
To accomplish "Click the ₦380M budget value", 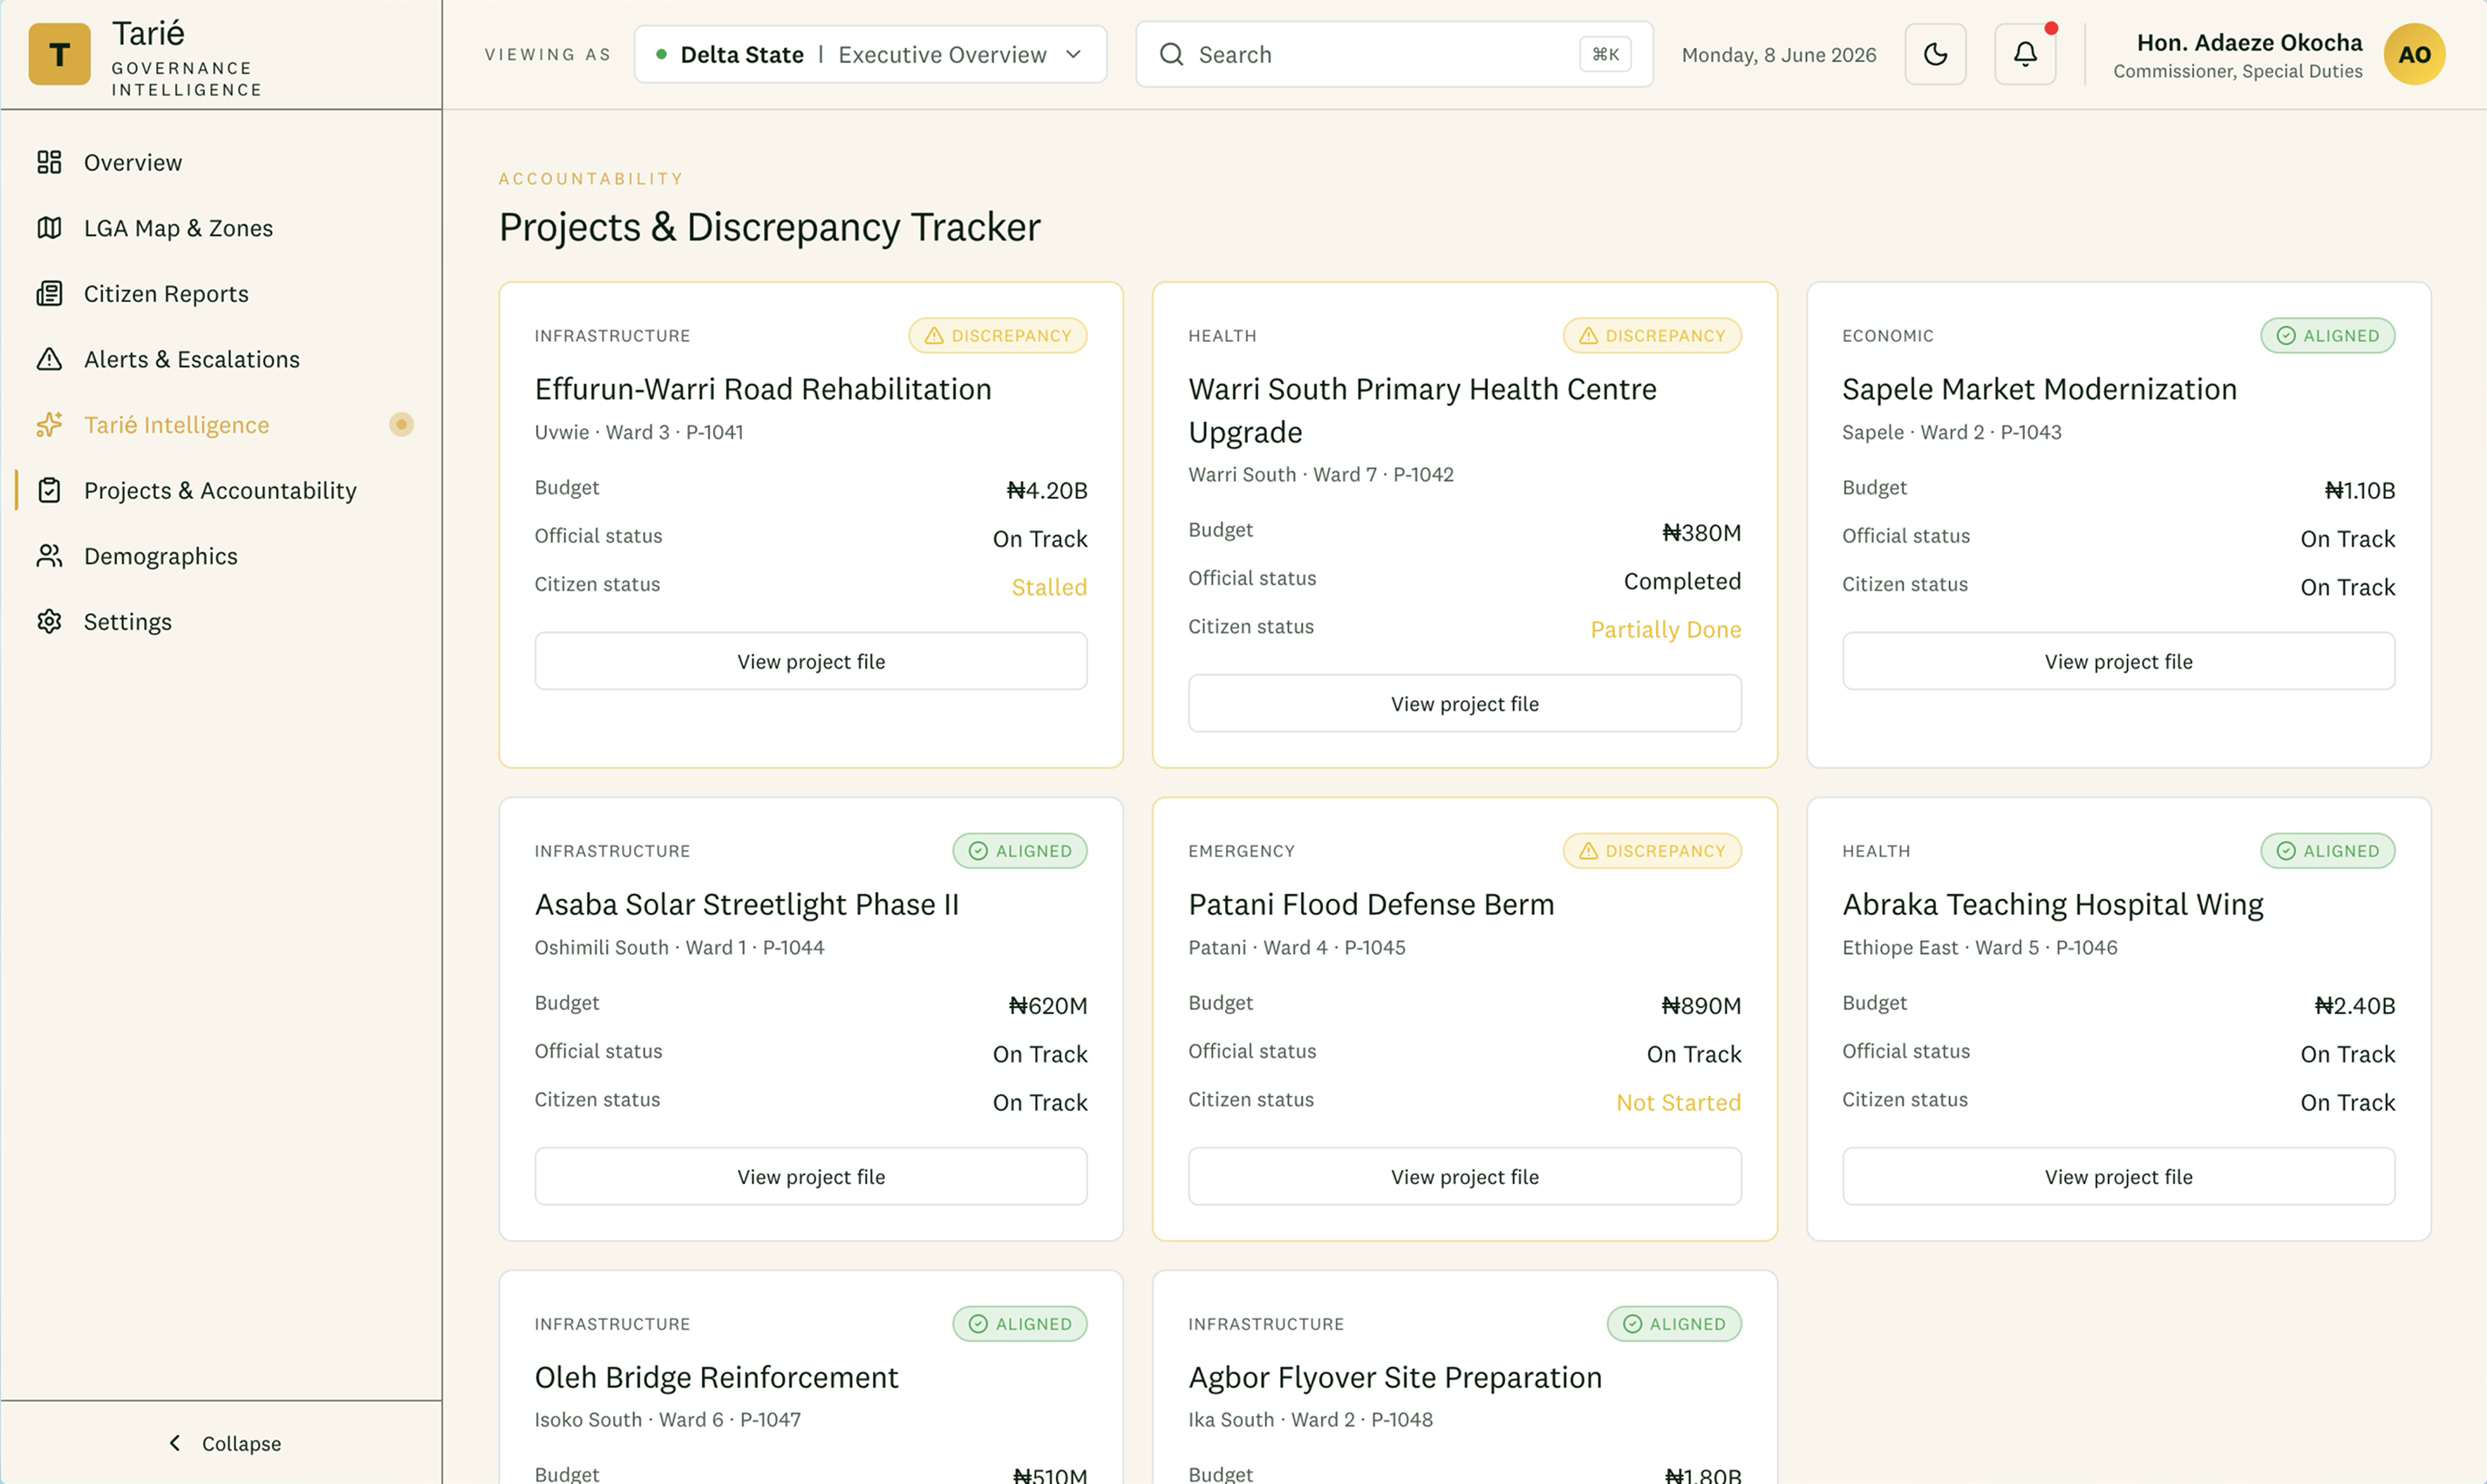I will [1701, 532].
